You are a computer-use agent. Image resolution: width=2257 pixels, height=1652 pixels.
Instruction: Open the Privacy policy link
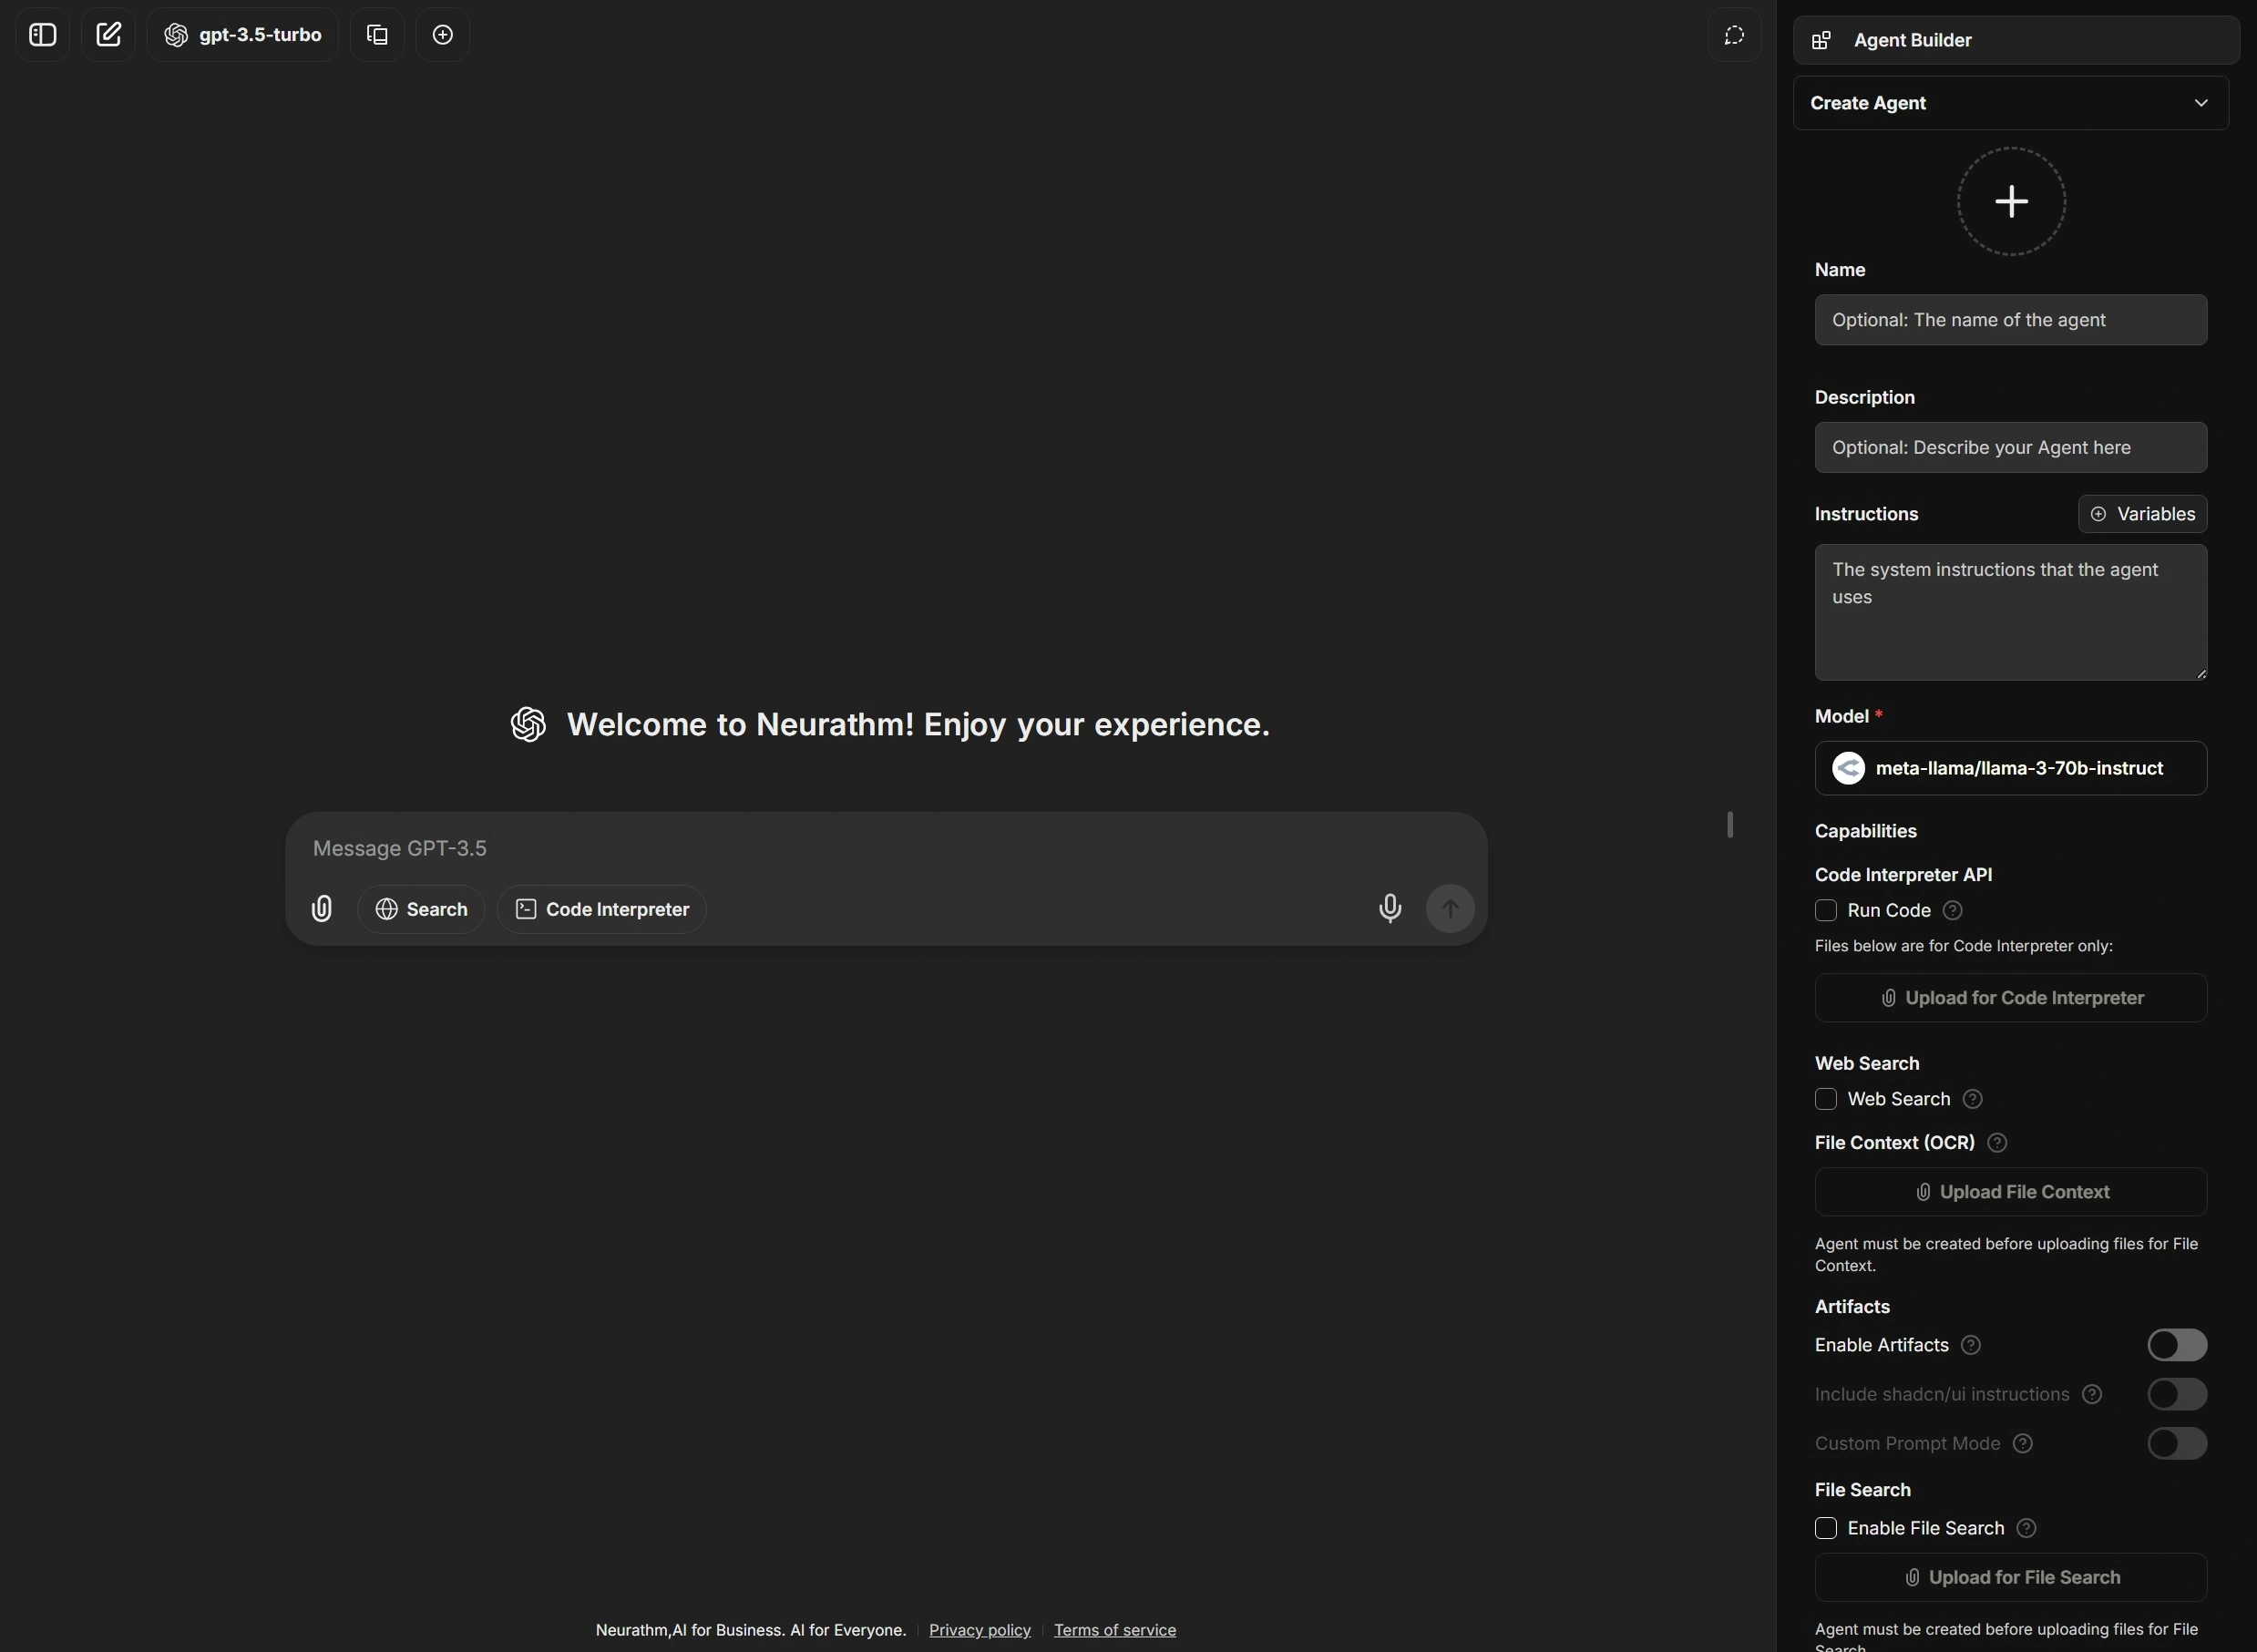[x=979, y=1630]
